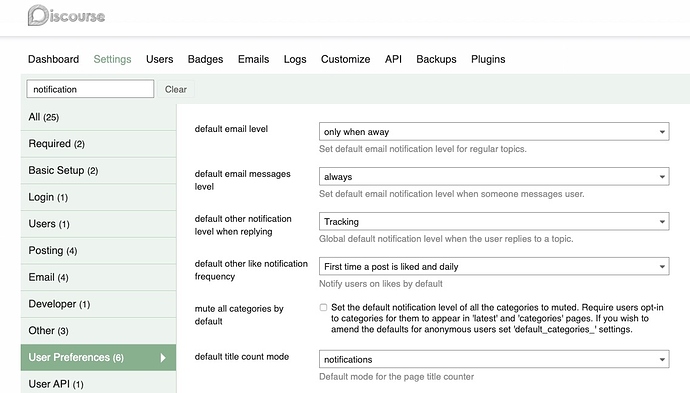Click the 'default email messages level' label

coord(242,180)
